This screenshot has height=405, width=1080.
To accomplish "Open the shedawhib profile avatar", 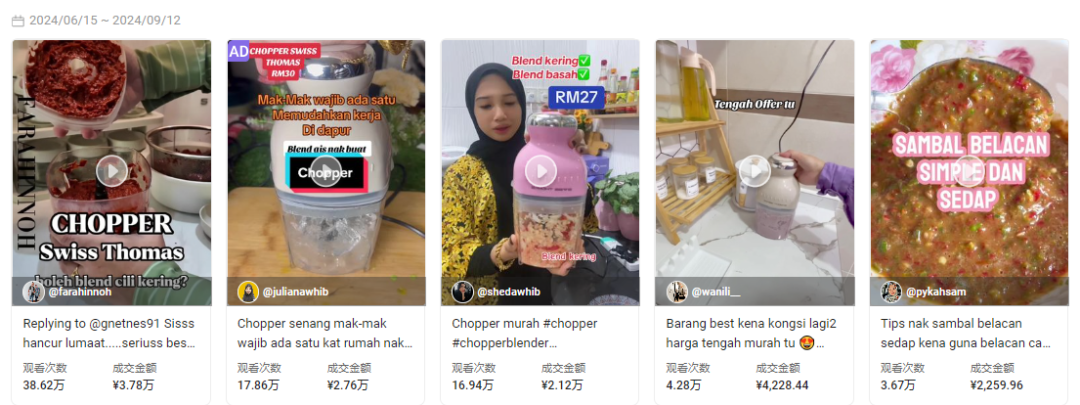I will pos(462,292).
